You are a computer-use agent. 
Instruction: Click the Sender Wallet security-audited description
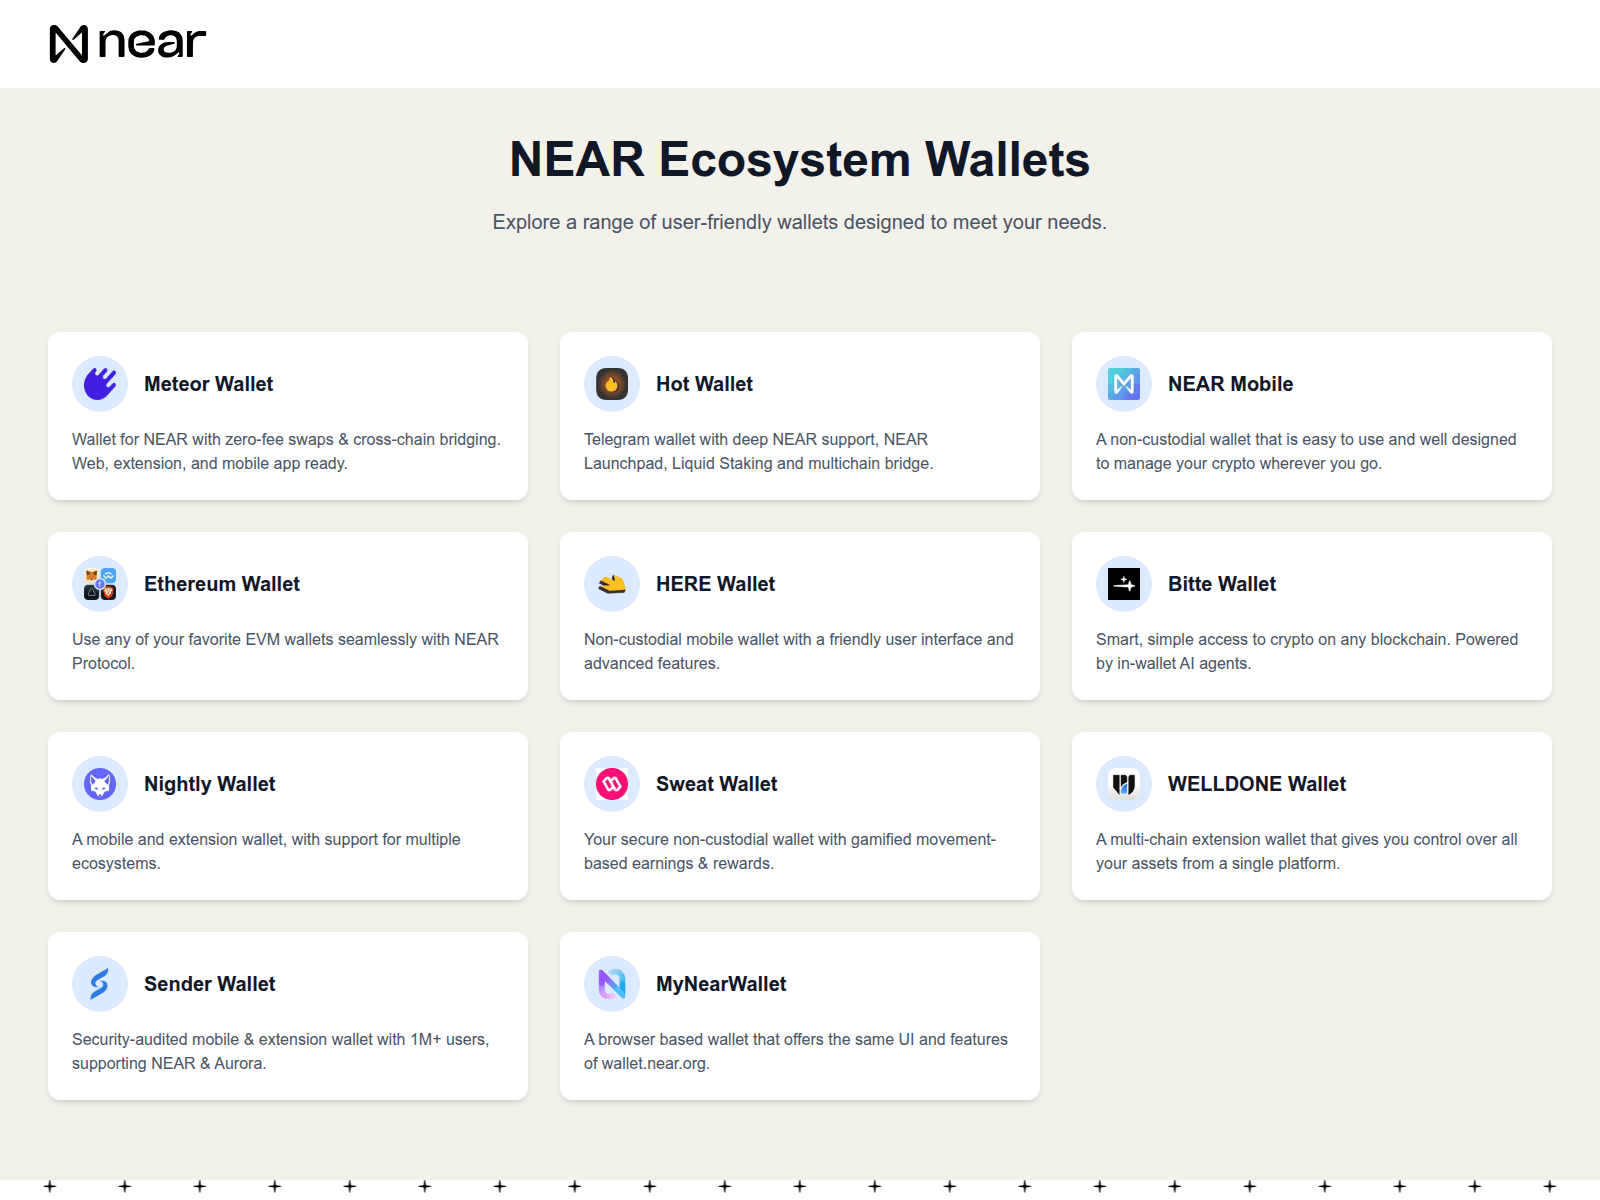point(280,1051)
